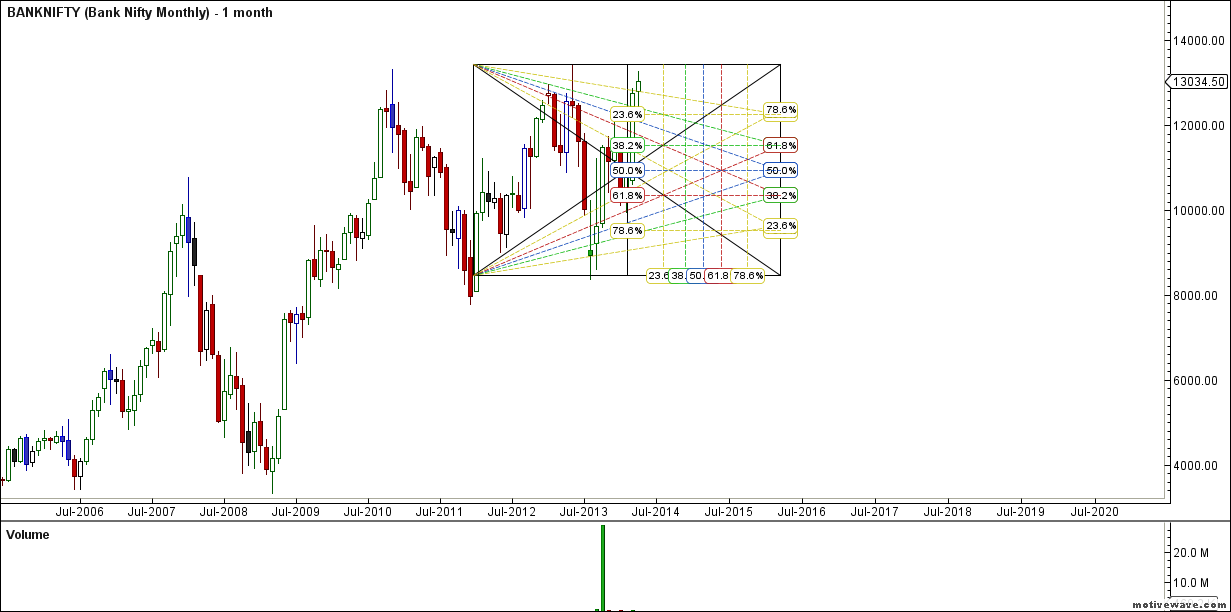
Task: Click the Jul-2010 time axis label
Action: 368,511
